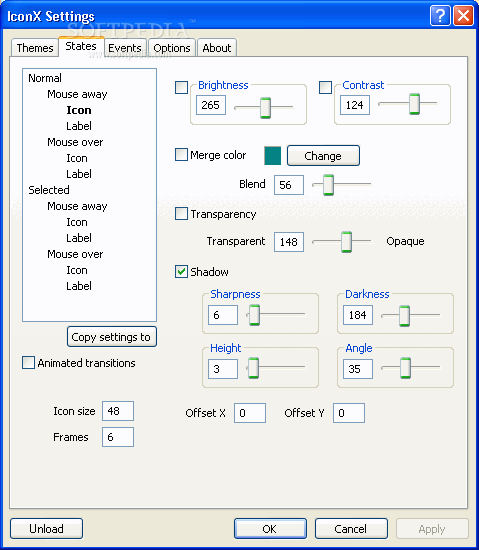
Task: Click the Transparency slider handle
Action: point(346,242)
